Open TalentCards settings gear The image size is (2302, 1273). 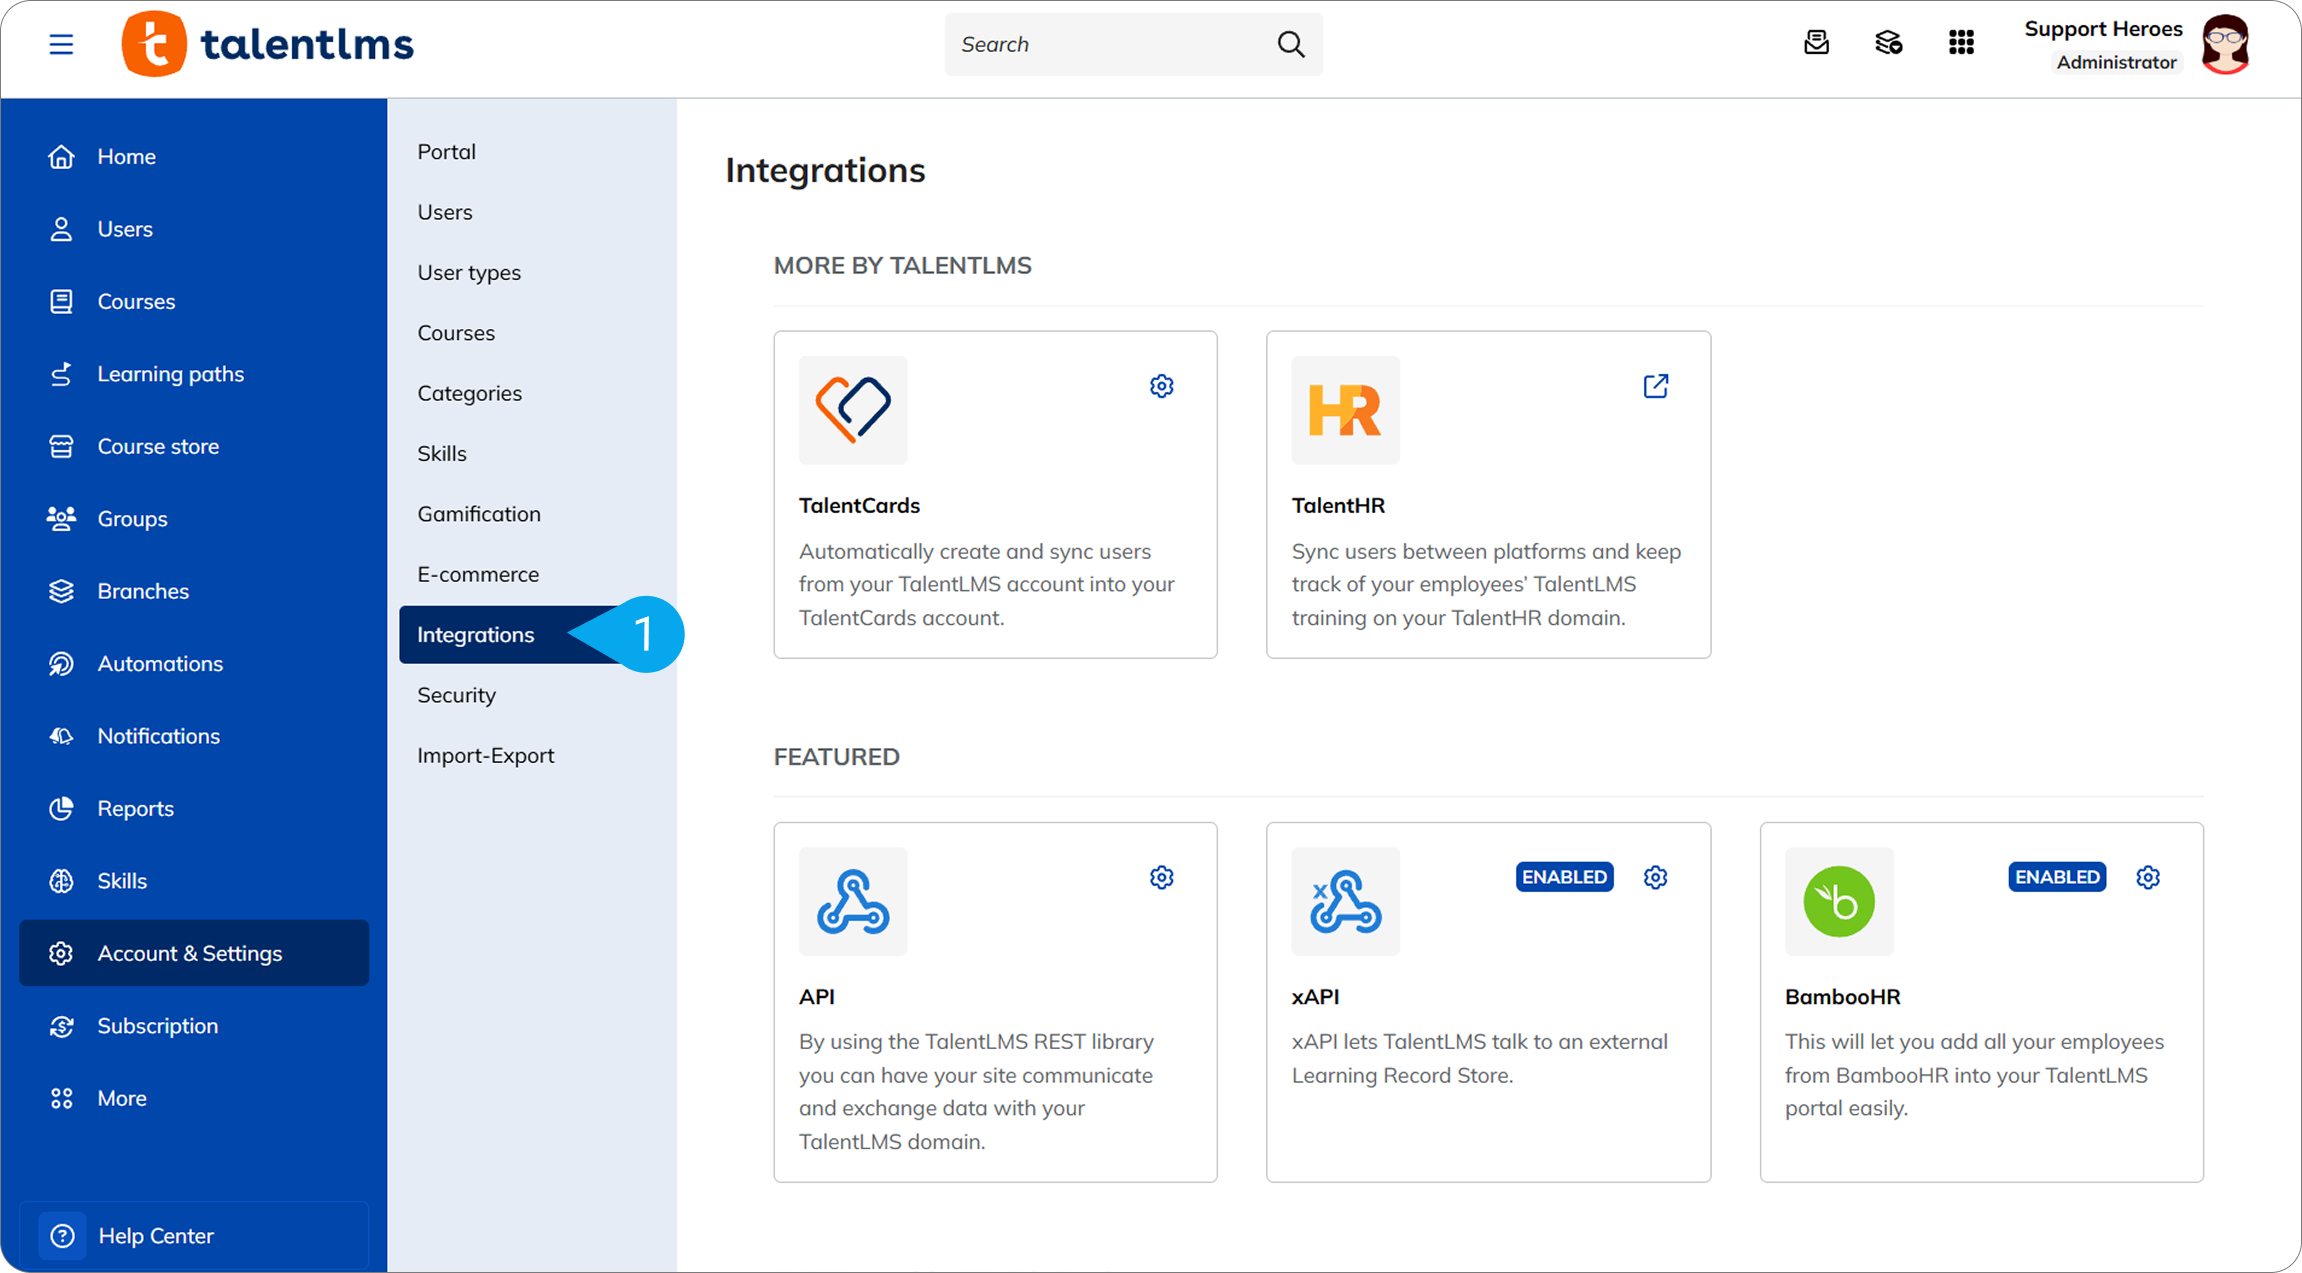pyautogui.click(x=1161, y=386)
